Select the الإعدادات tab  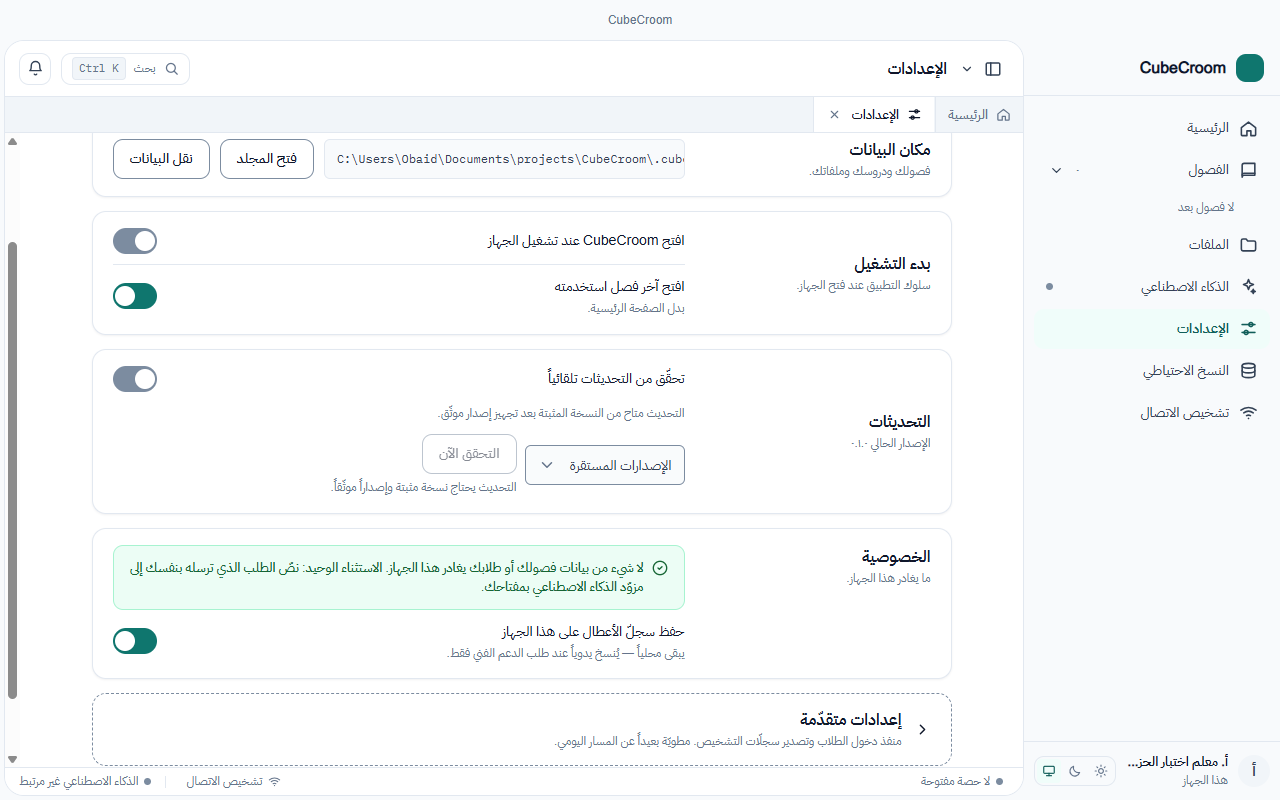[x=874, y=115]
